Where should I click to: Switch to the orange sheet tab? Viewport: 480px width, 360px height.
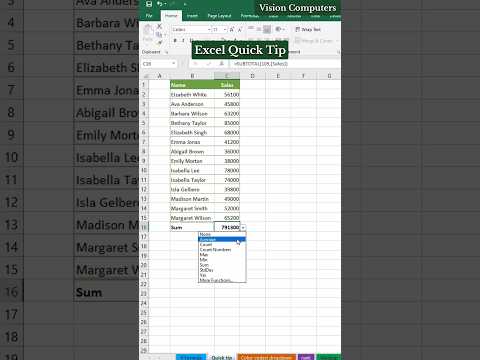266,357
